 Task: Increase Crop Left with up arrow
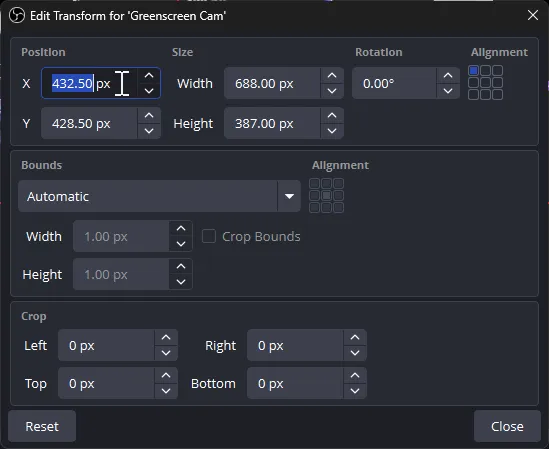point(166,337)
